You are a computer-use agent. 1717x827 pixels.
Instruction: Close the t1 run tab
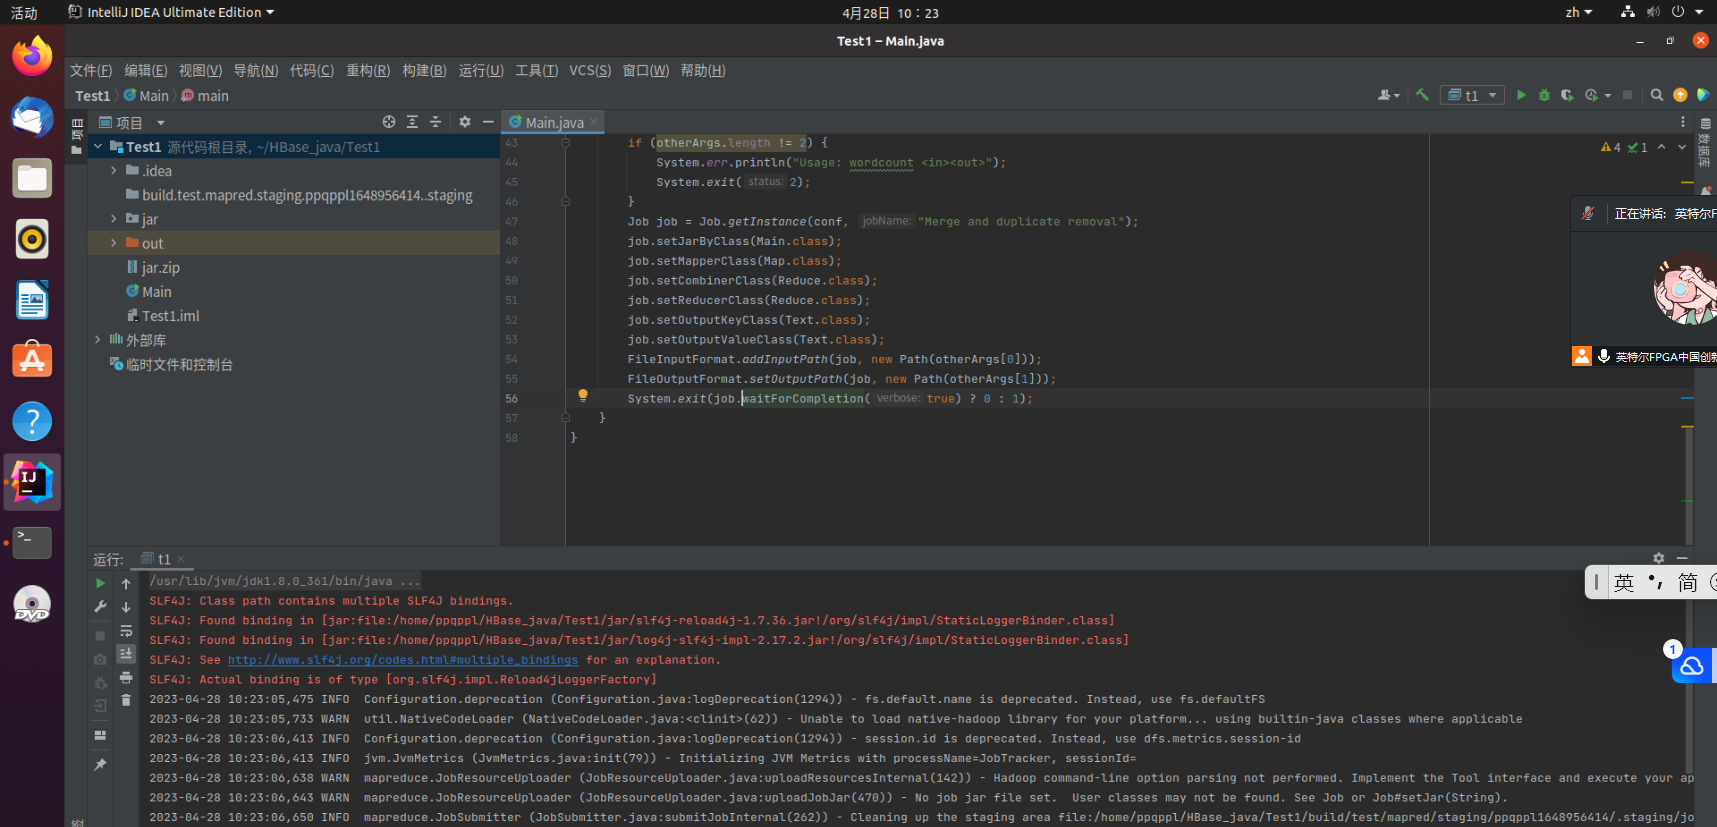pos(181,560)
